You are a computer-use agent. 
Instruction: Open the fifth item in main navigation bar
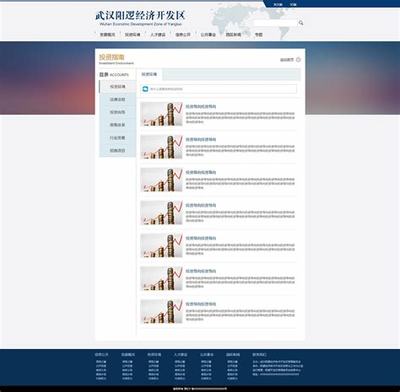click(x=208, y=34)
